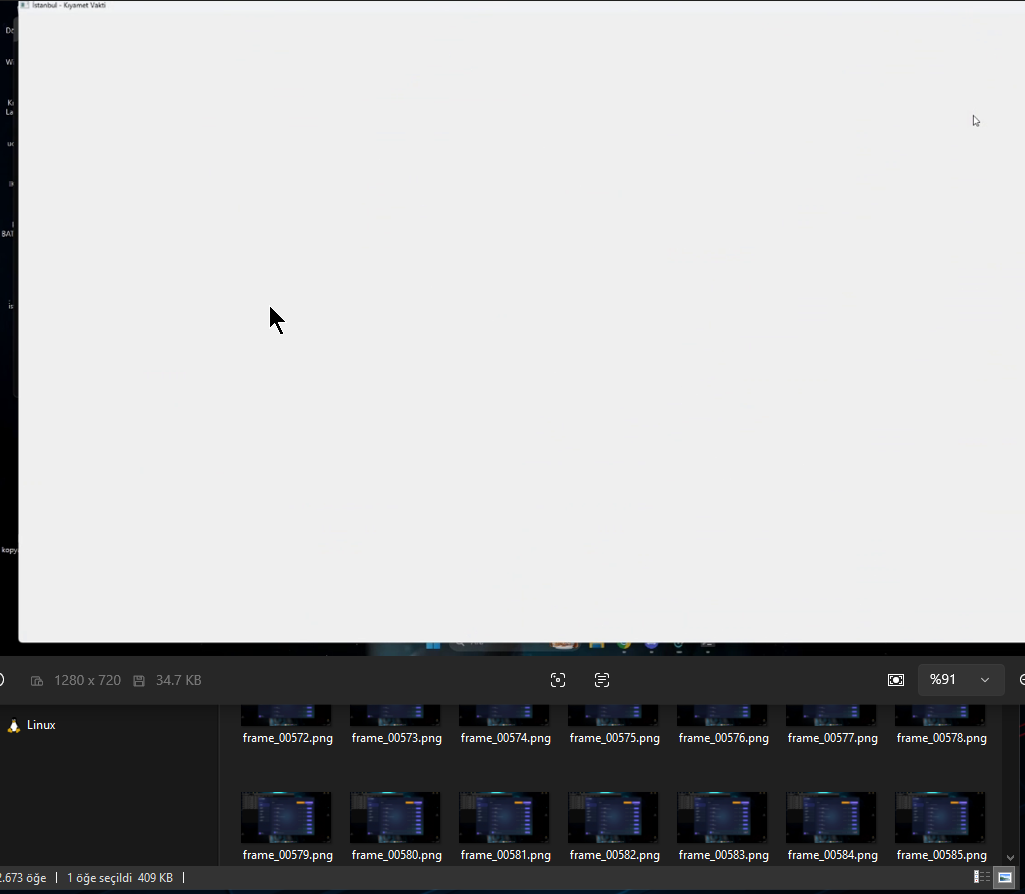Click the '1 öğe seçildi 409 KB' status text
Screen dimensions: 1025x894
click(120, 878)
